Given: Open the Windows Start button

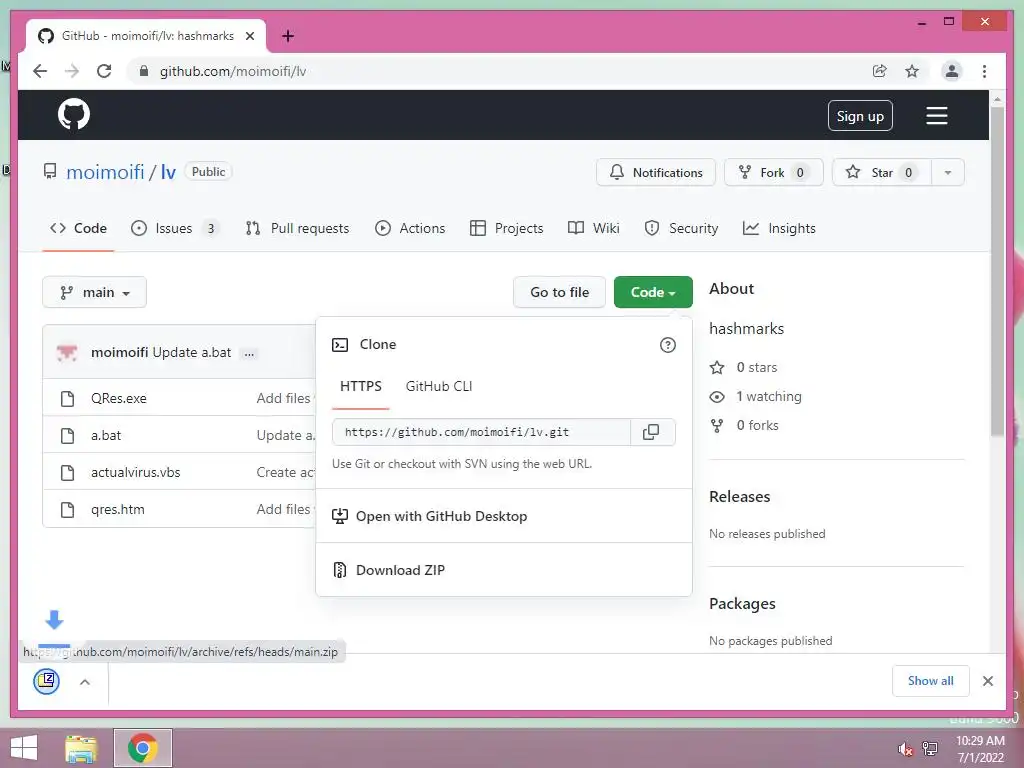Looking at the screenshot, I should [24, 748].
